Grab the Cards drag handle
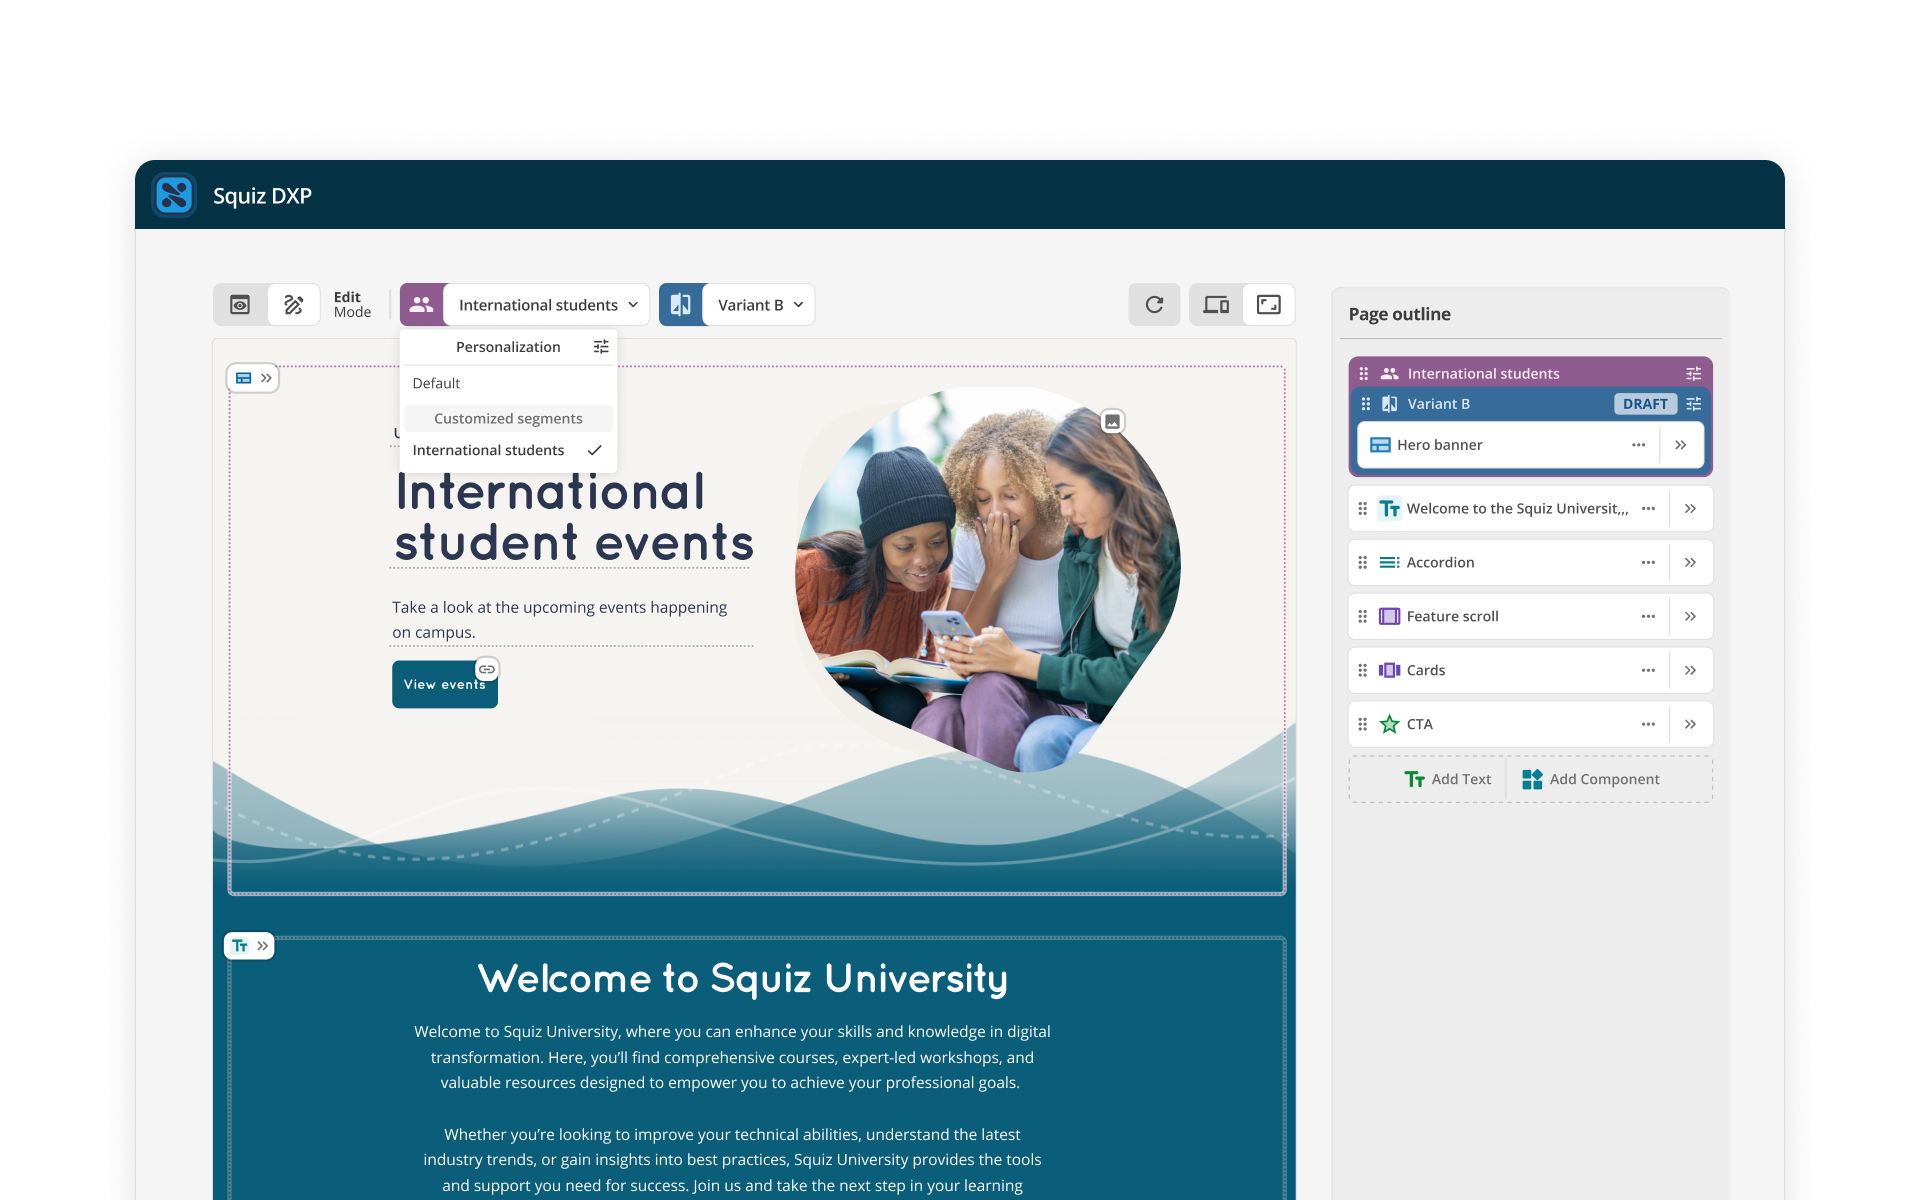The width and height of the screenshot is (1920, 1200). pos(1363,671)
